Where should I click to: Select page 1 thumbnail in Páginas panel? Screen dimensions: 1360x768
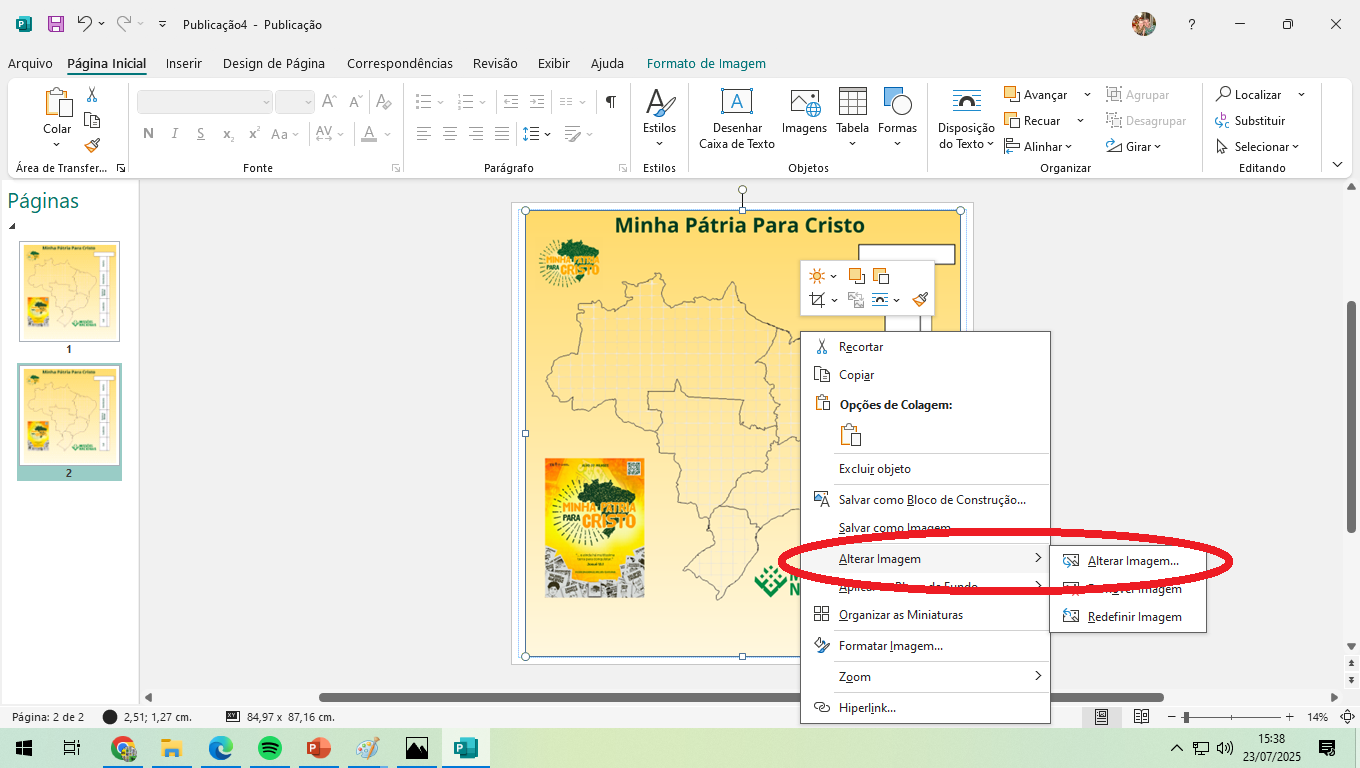(69, 291)
